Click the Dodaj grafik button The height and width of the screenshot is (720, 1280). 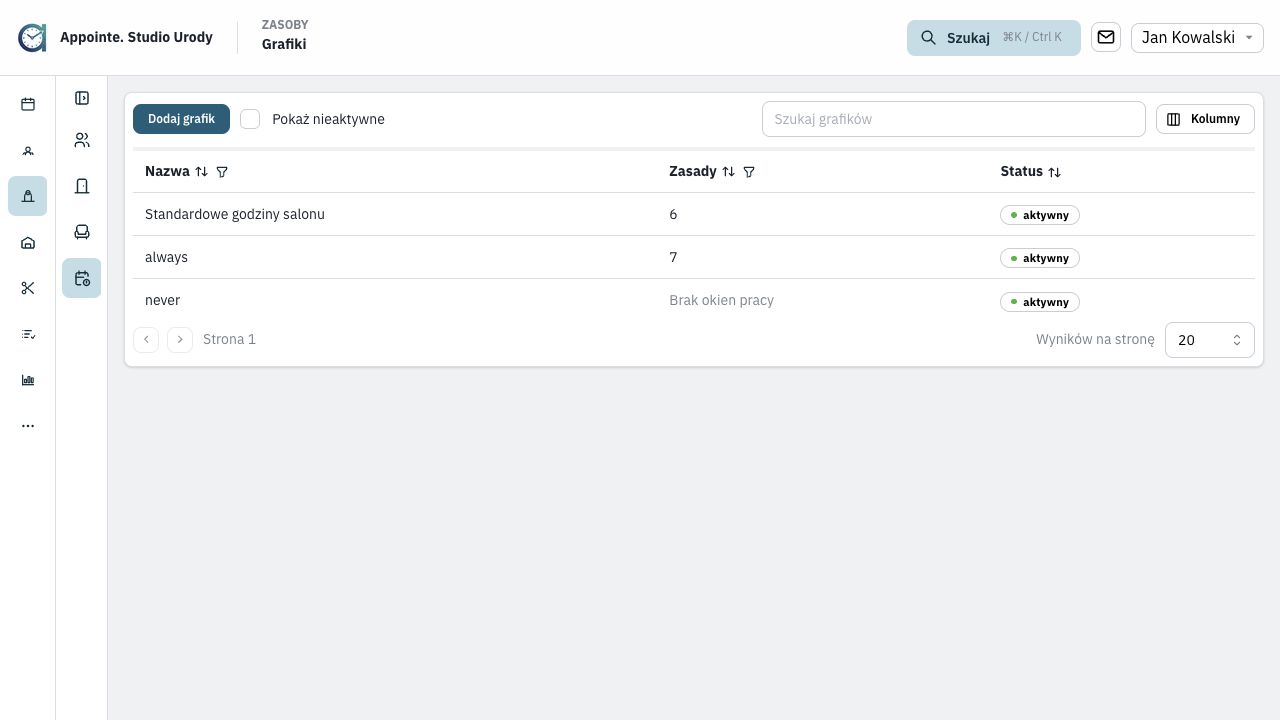point(181,119)
